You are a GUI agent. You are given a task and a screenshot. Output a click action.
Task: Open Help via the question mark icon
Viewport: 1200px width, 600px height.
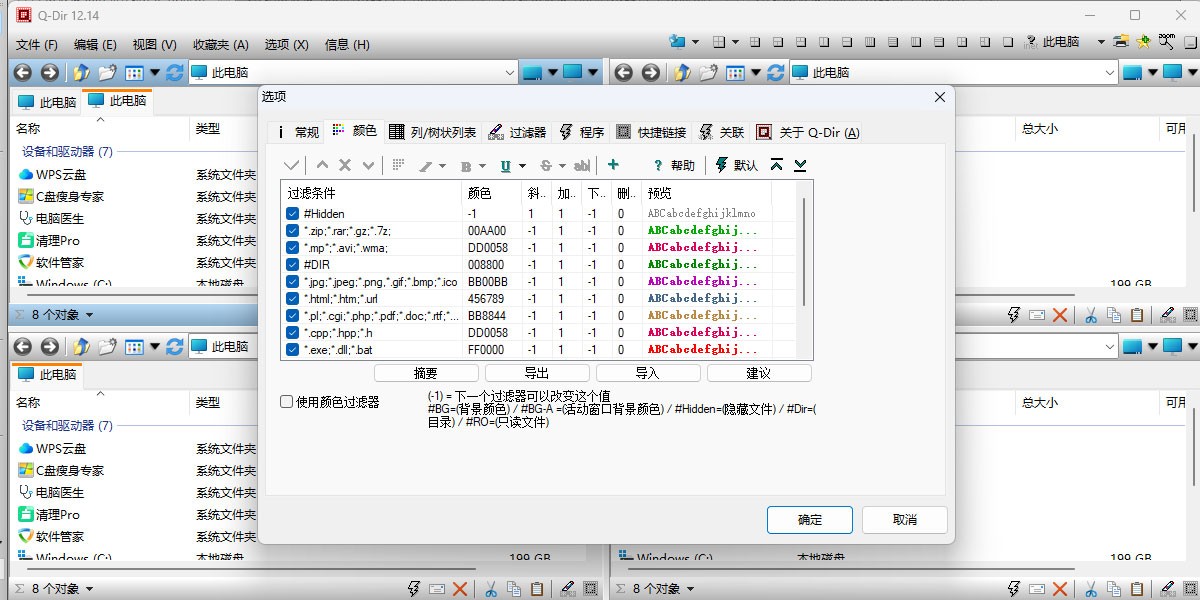coord(658,165)
